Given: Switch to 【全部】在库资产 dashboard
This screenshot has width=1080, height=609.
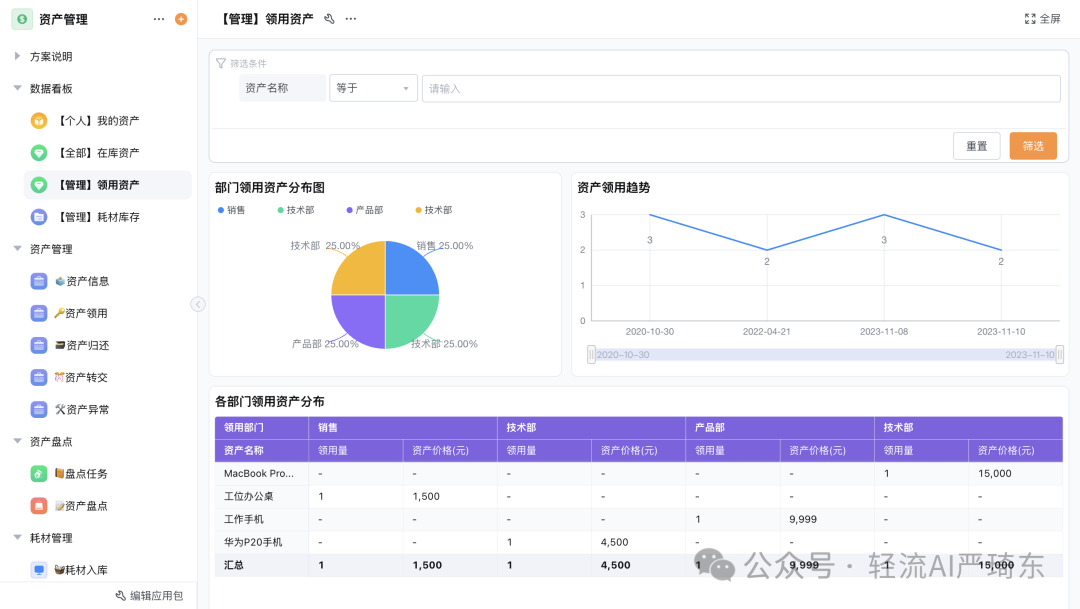Looking at the screenshot, I should point(100,152).
